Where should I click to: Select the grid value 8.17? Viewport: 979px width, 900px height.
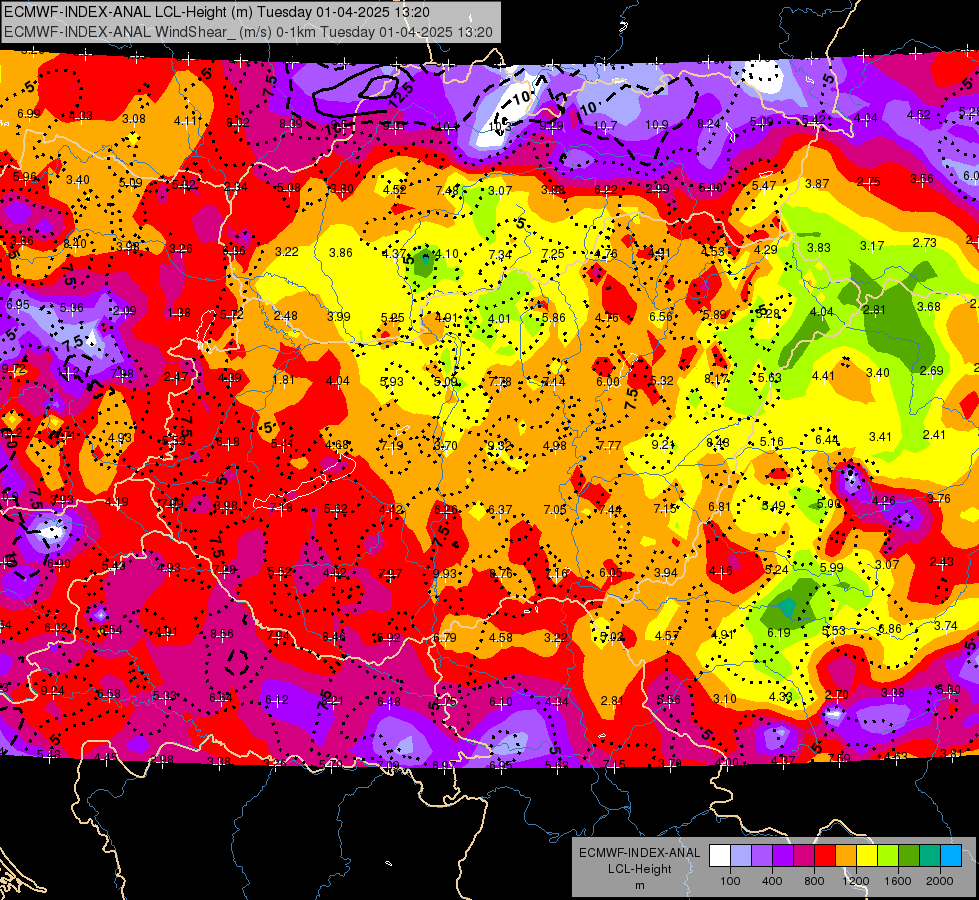pos(716,378)
